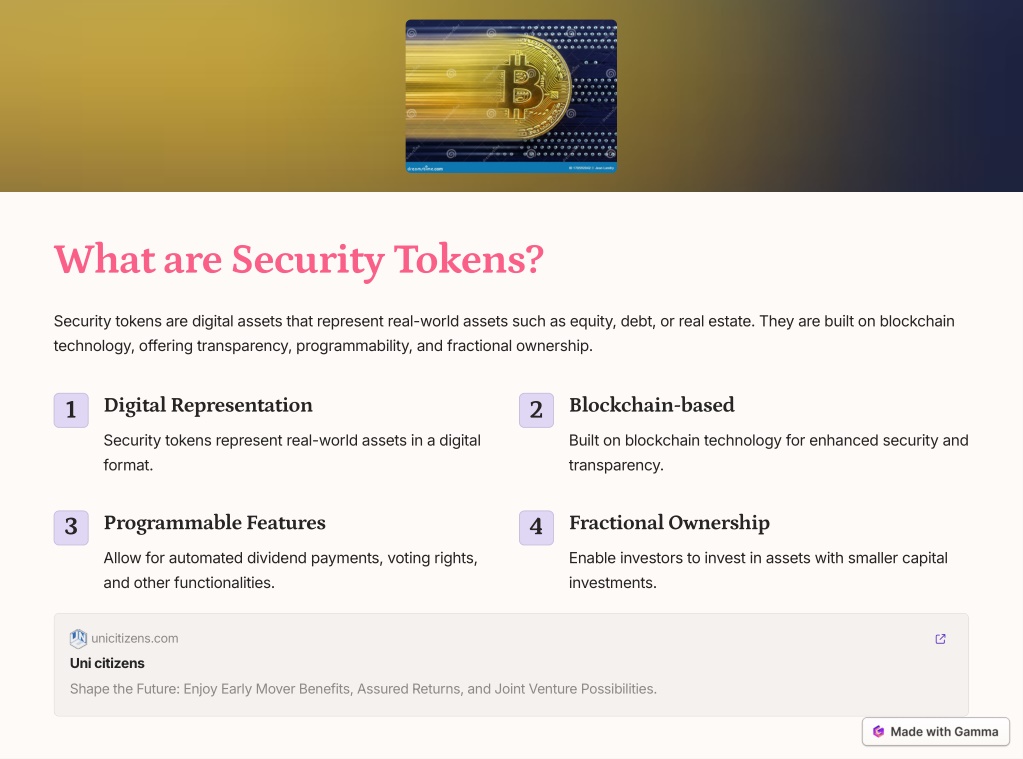
Task: Click the automated dividend payments description
Action: pyautogui.click(x=291, y=570)
